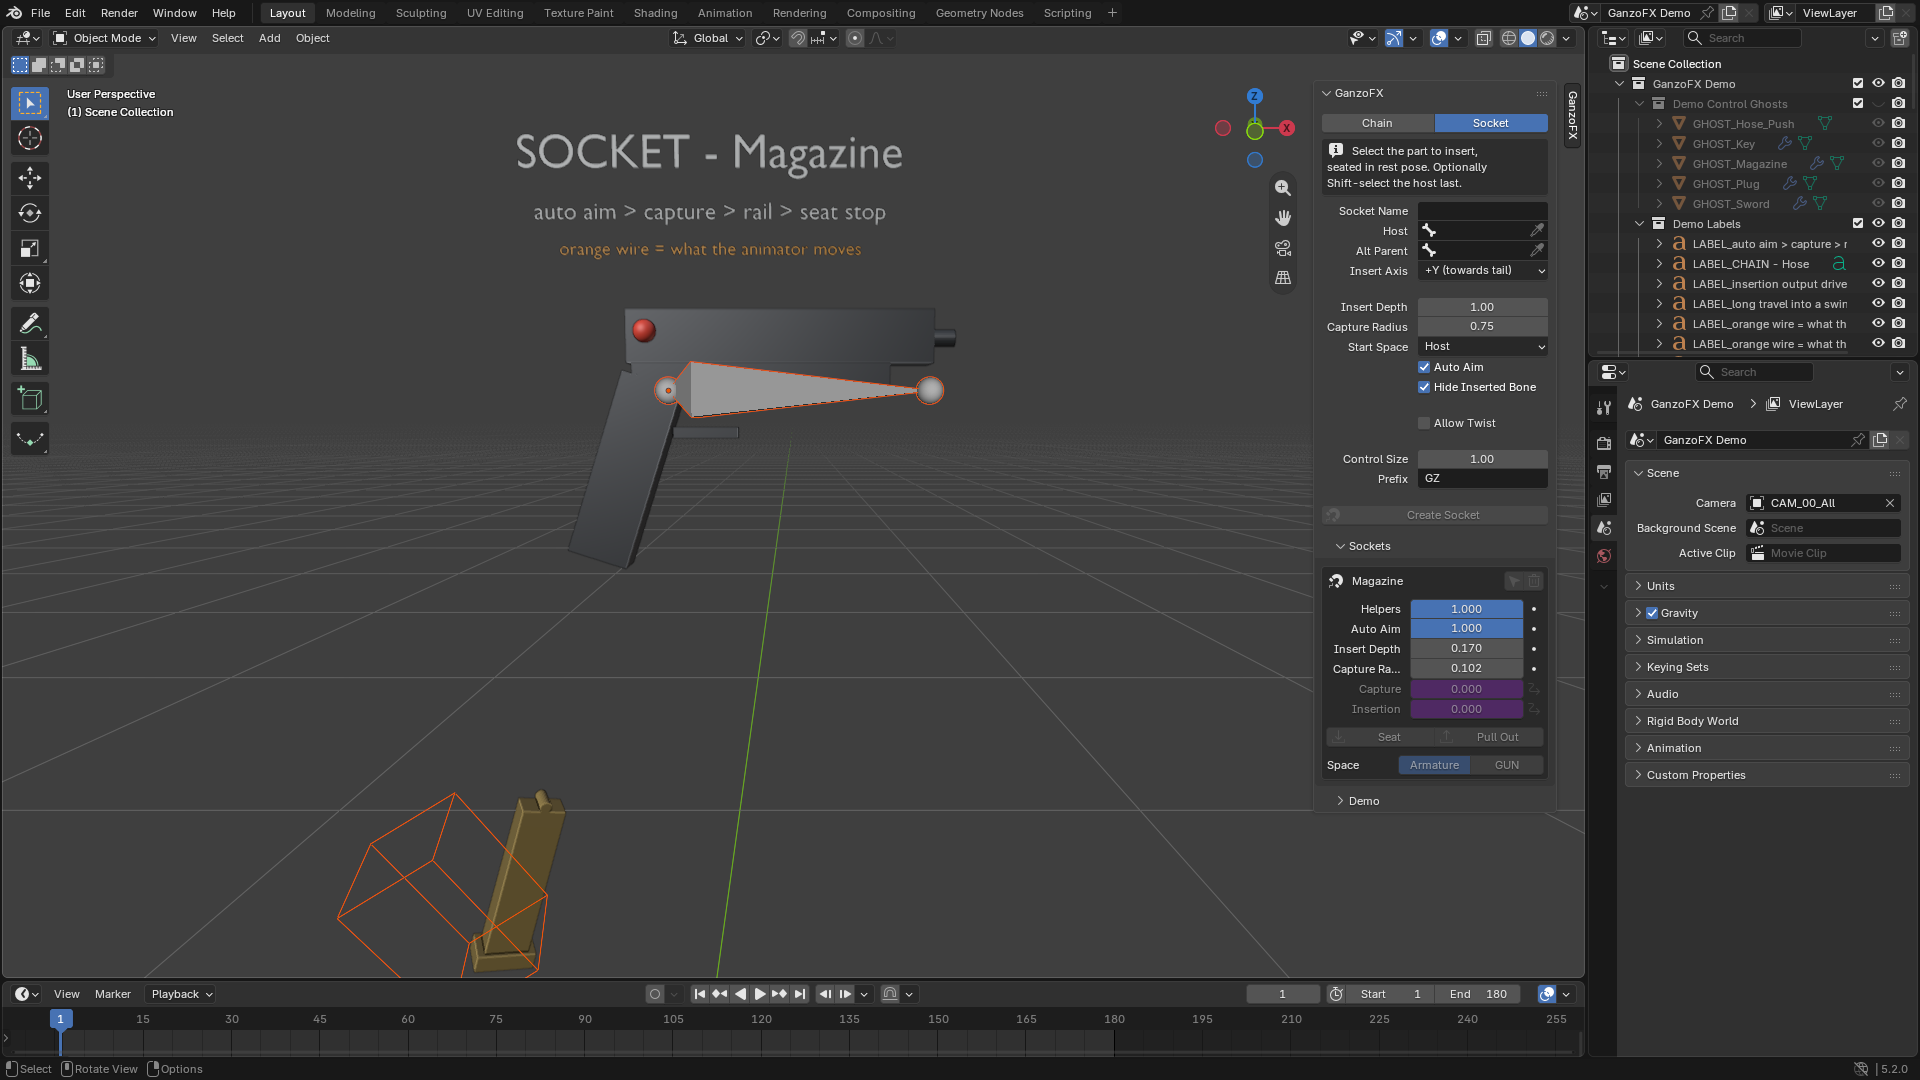Click Host eyedropper icon

pyautogui.click(x=1537, y=231)
